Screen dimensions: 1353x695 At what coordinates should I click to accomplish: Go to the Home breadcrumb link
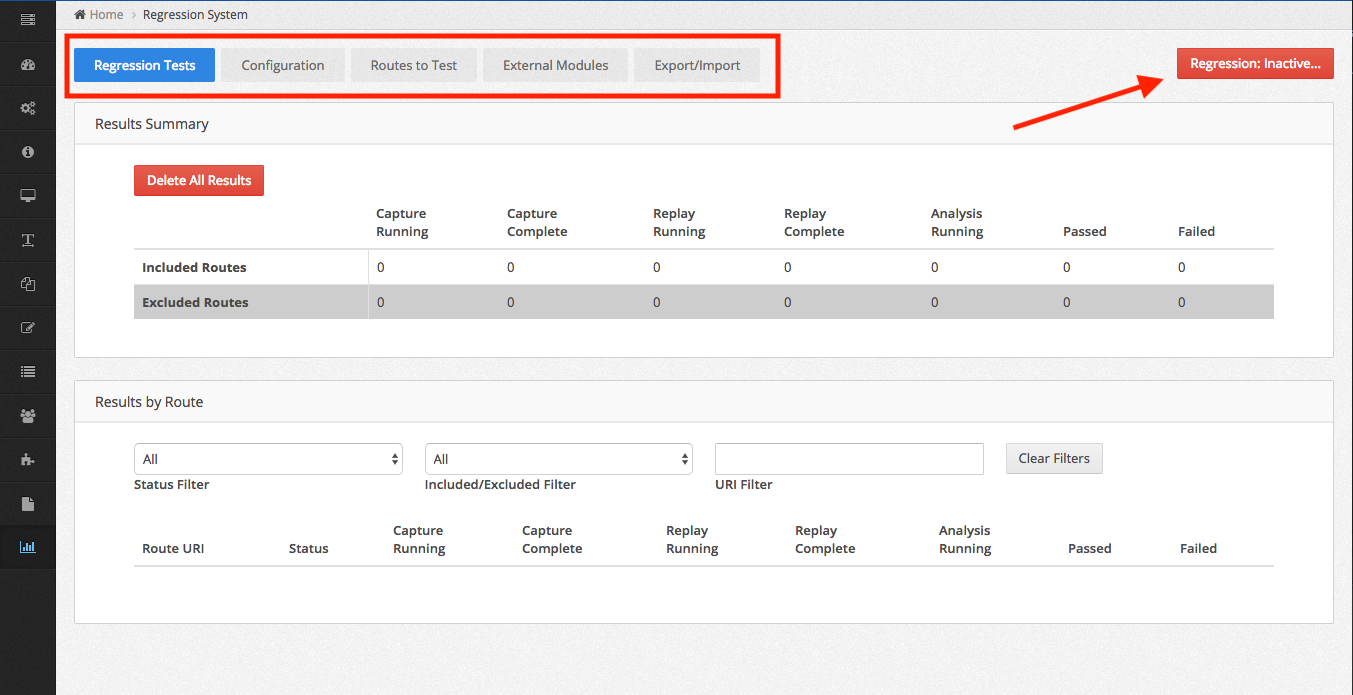click(99, 15)
